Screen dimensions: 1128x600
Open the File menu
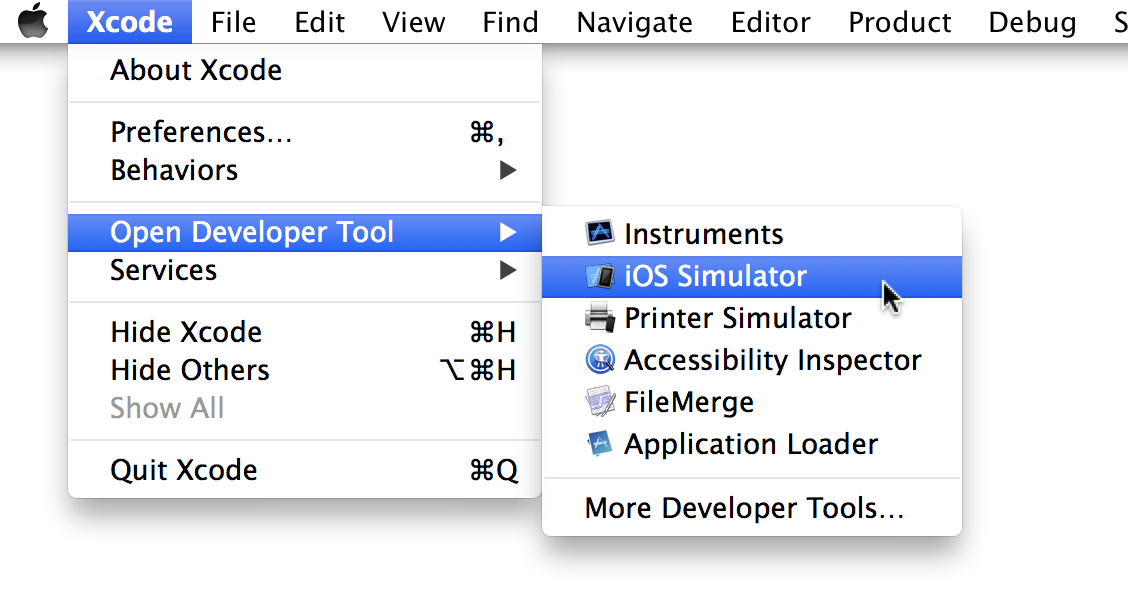point(233,22)
